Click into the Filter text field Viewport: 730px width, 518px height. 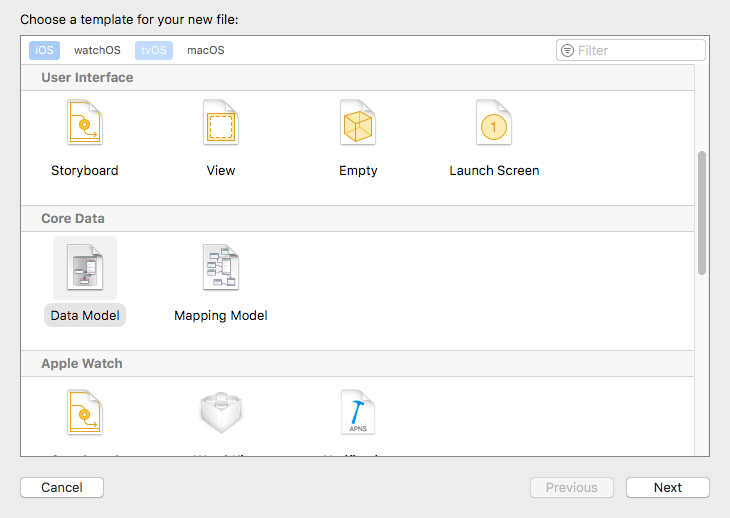pos(638,50)
